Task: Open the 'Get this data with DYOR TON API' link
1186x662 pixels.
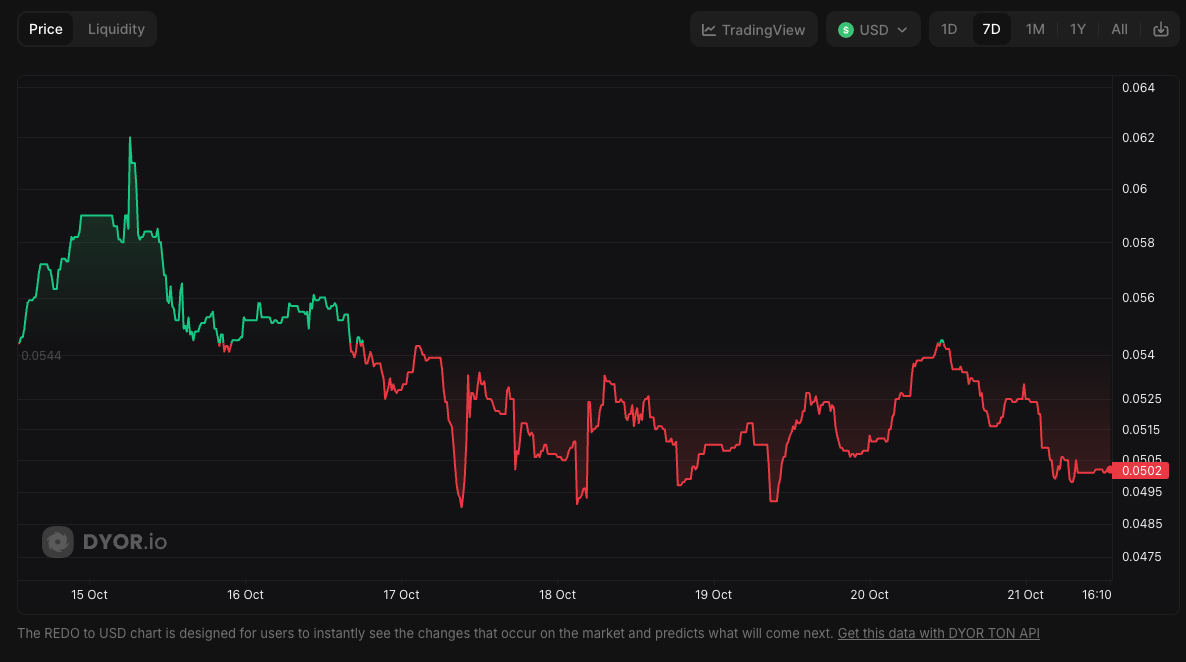Action: point(939,633)
